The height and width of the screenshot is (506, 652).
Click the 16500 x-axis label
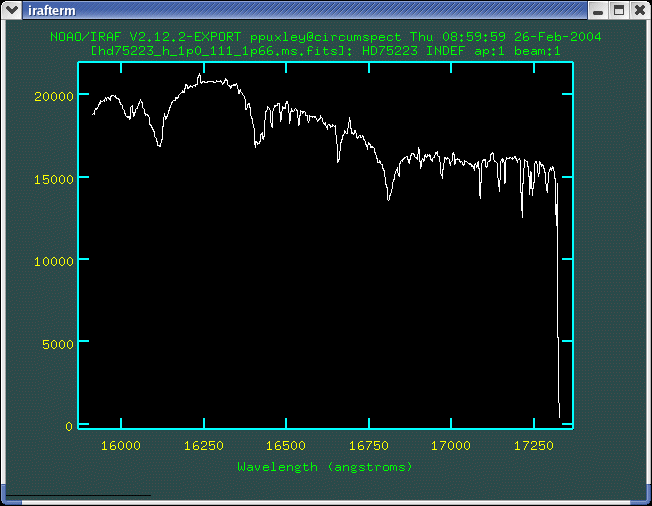[x=286, y=446]
